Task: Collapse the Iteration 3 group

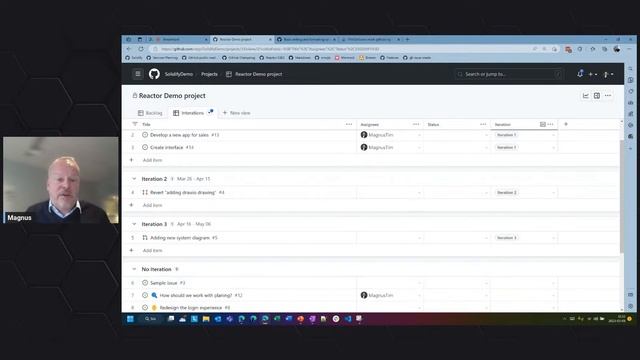Action: pos(134,224)
